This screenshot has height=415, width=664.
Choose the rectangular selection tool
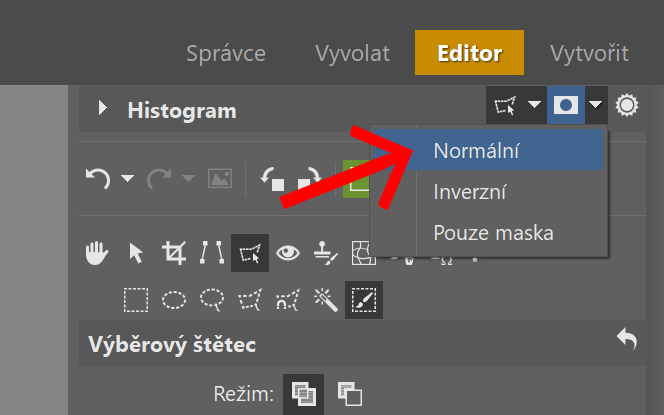136,300
